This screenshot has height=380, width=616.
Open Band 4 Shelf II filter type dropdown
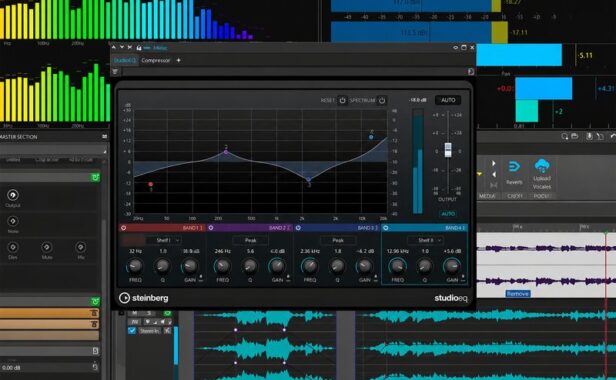(425, 240)
